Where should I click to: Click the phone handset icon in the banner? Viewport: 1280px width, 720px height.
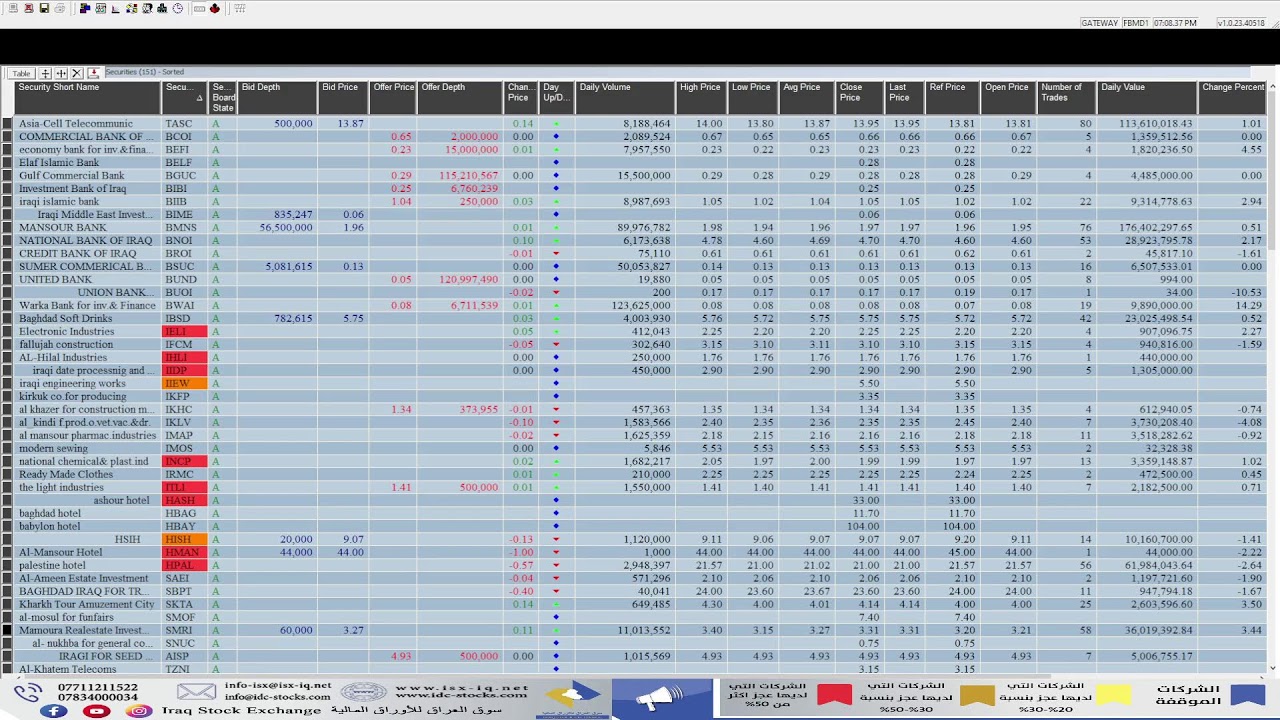[x=29, y=692]
